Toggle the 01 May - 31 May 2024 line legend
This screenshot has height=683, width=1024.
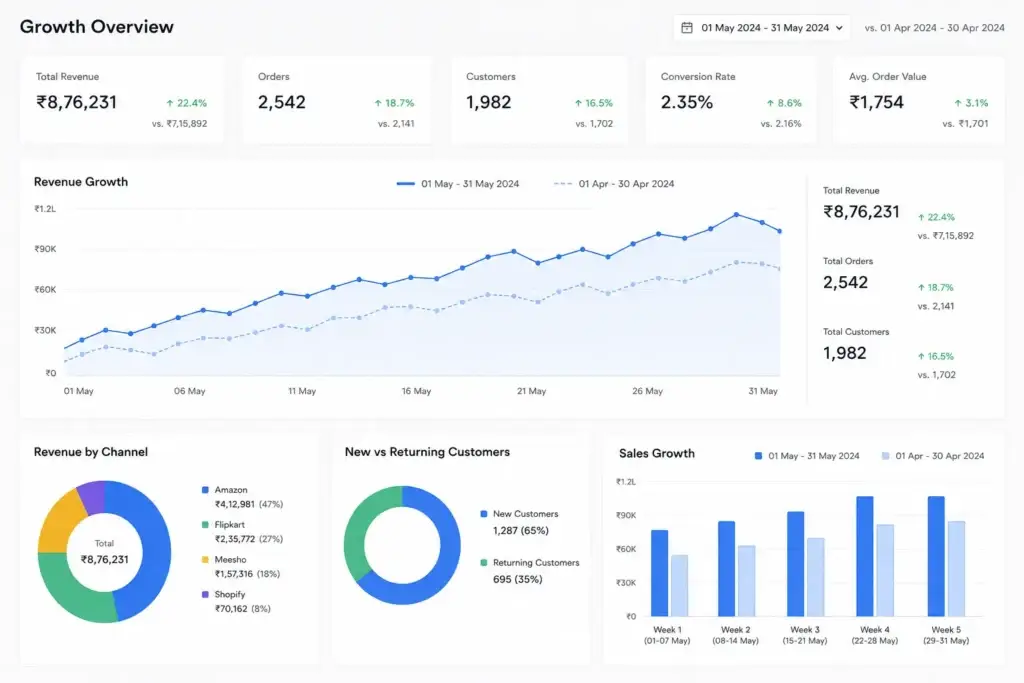(x=458, y=184)
